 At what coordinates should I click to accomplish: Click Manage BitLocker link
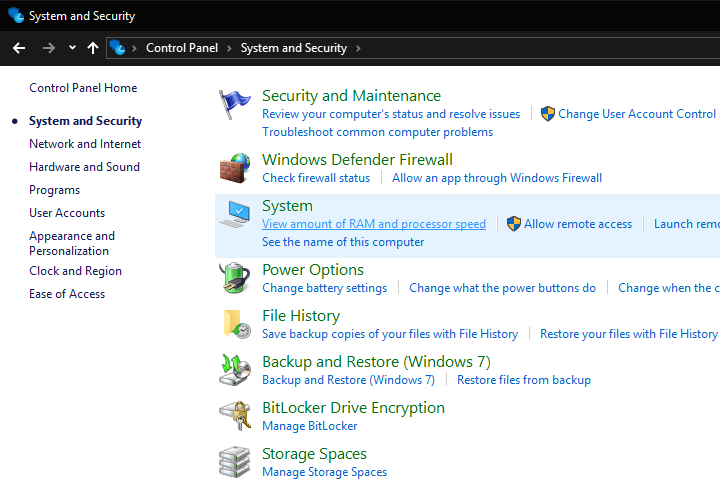tap(309, 426)
